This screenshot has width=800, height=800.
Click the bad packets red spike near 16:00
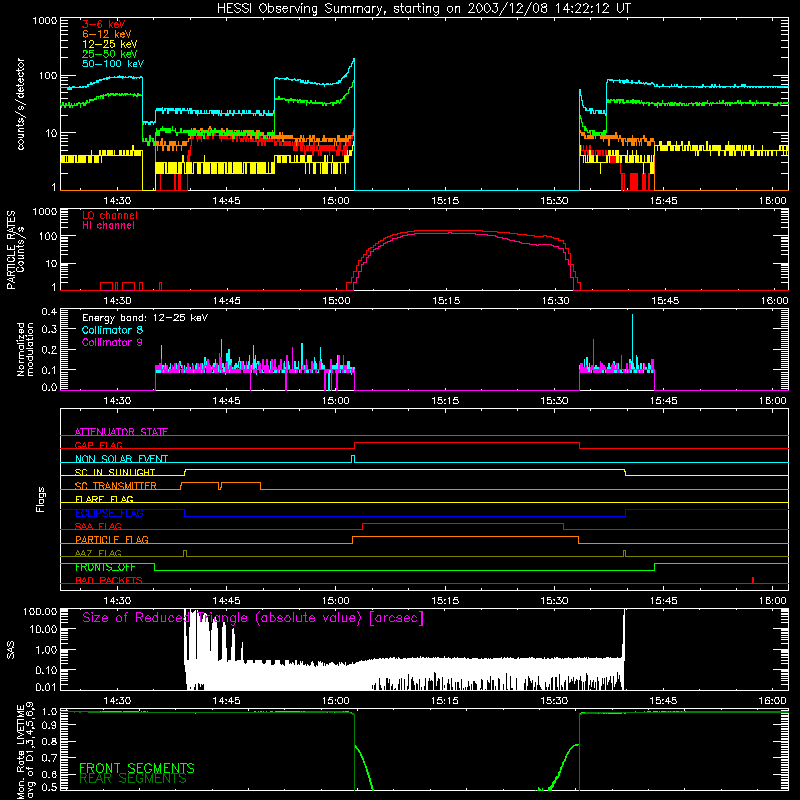click(x=753, y=580)
